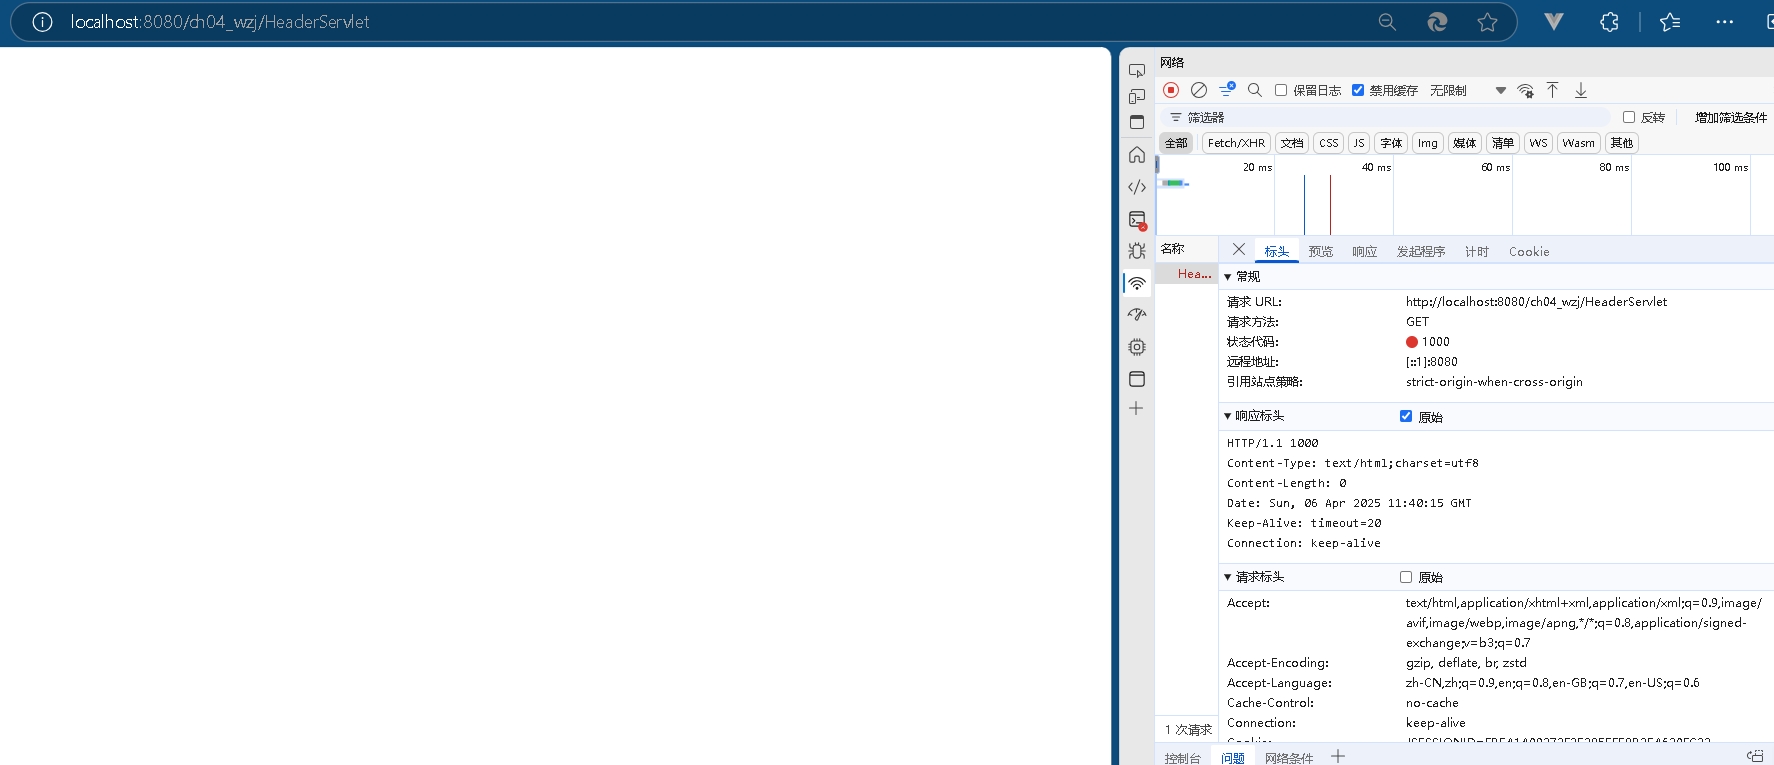Open the Elements panel code icon
This screenshot has width=1774, height=765.
[1137, 187]
